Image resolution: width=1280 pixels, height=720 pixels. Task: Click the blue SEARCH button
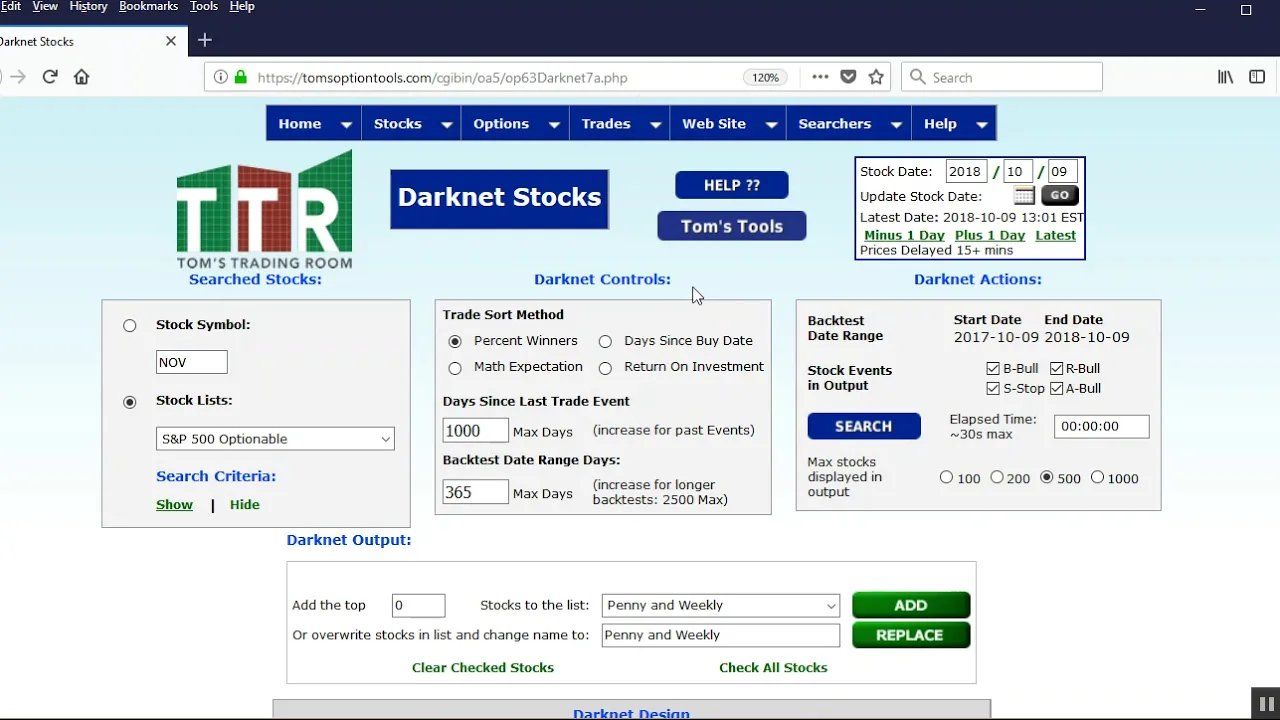864,426
